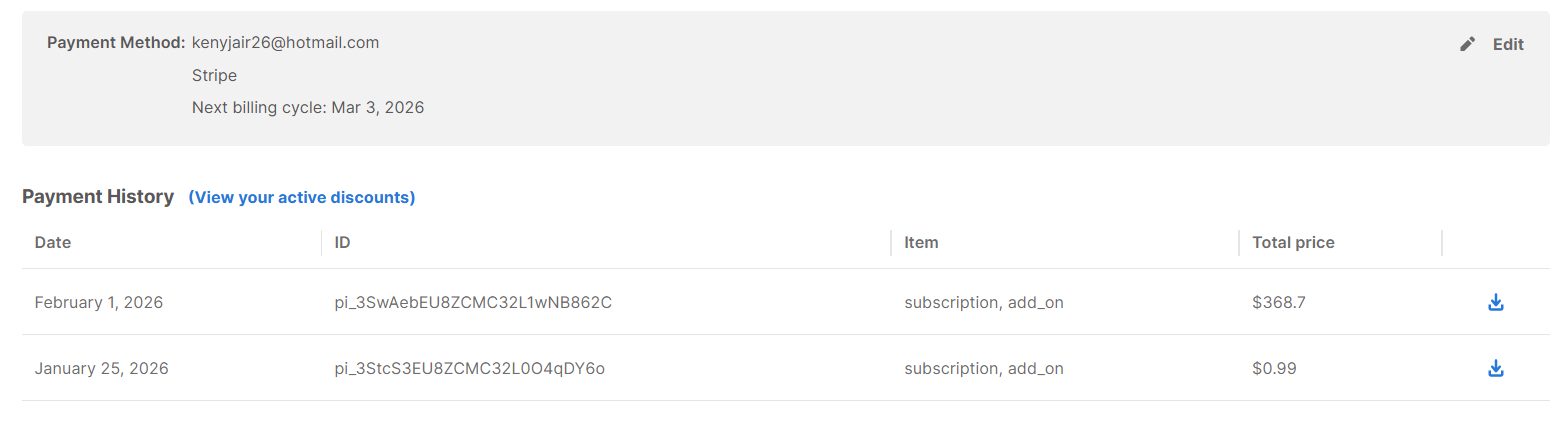The width and height of the screenshot is (1557, 440).
Task: Select the January 25, 2026 date cell
Action: coord(101,368)
